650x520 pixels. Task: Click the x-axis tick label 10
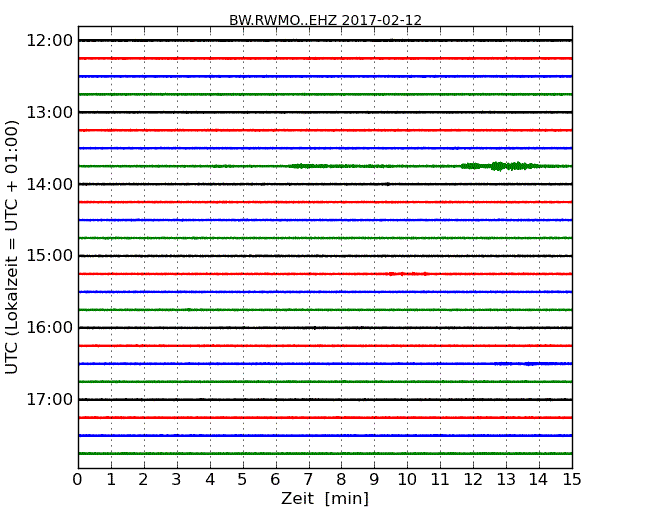point(407,480)
